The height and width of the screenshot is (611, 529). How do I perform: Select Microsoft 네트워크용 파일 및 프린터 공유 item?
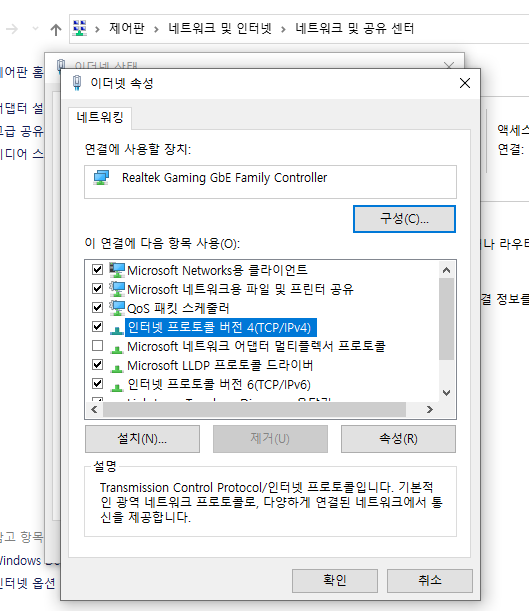click(x=240, y=289)
